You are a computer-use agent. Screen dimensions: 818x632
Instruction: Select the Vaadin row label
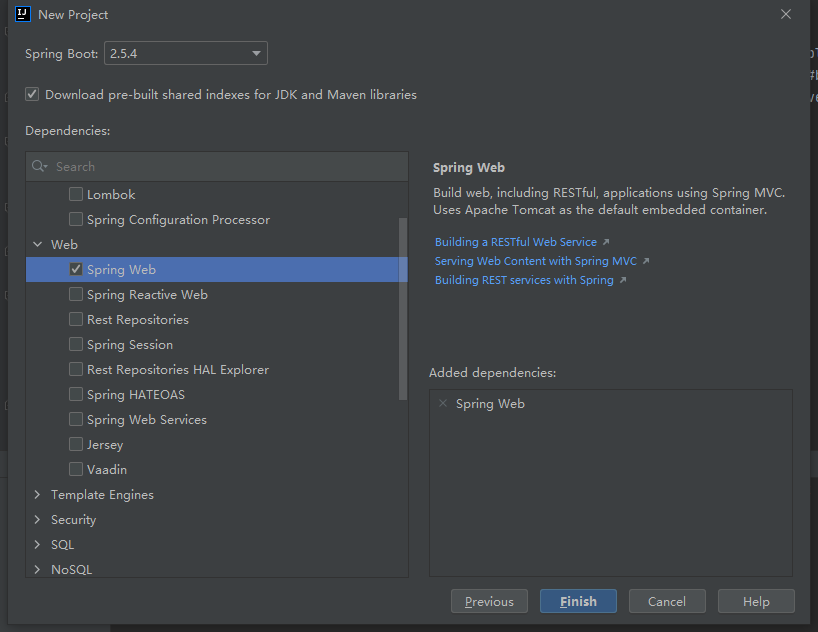107,470
